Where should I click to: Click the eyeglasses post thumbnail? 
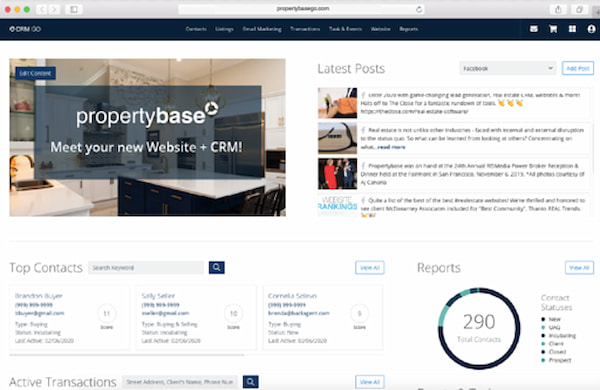(x=337, y=138)
